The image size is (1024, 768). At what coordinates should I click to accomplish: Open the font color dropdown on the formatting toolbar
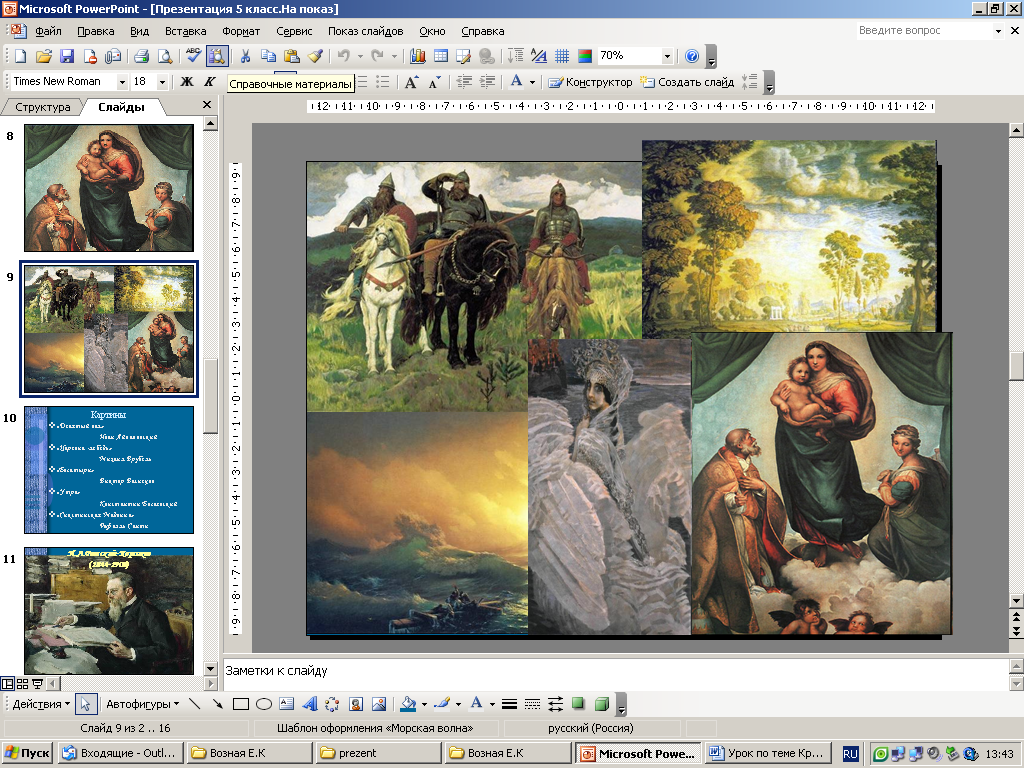tap(532, 82)
